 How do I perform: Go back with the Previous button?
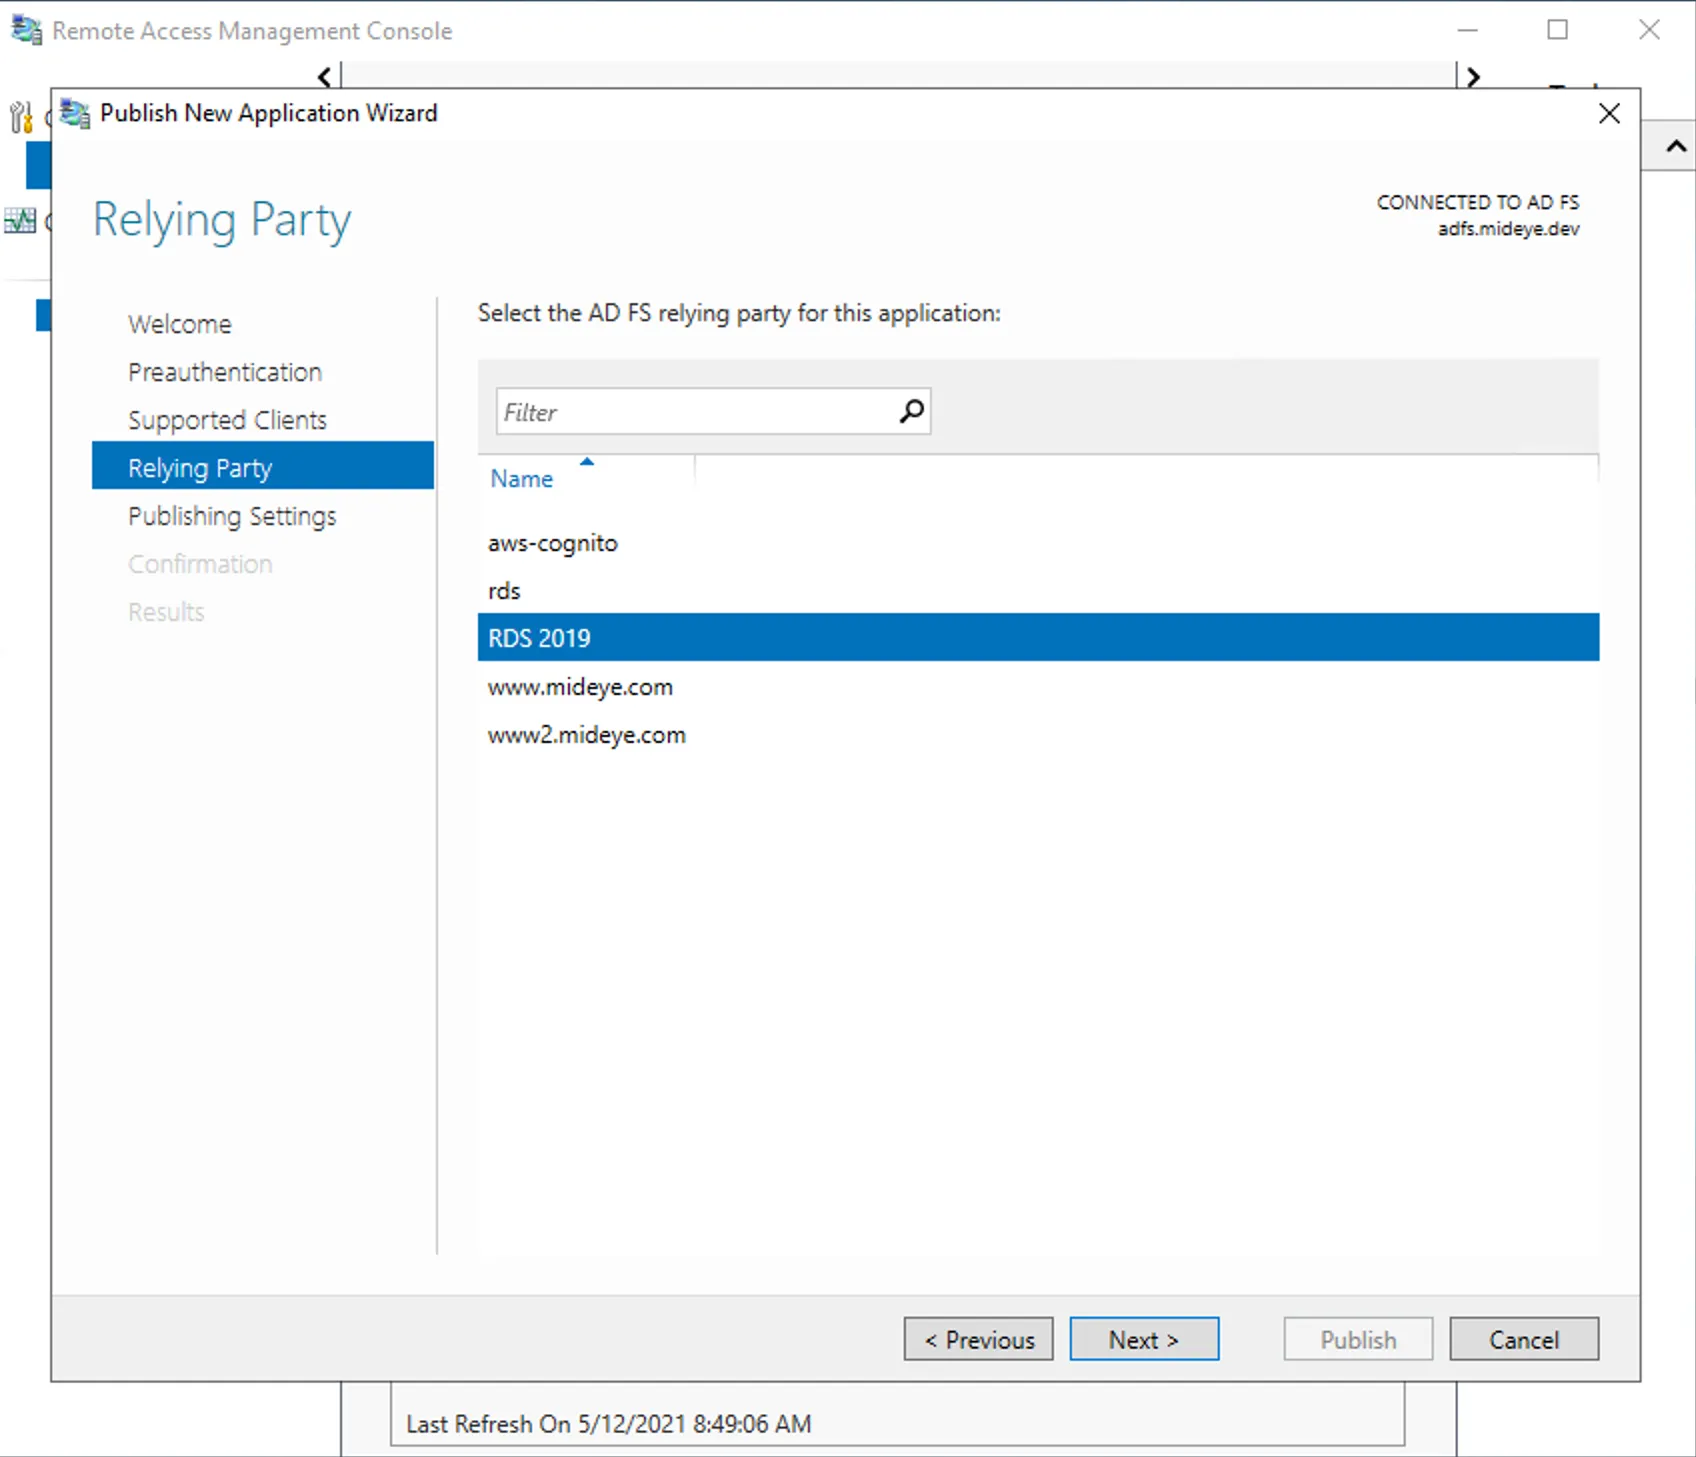point(978,1339)
